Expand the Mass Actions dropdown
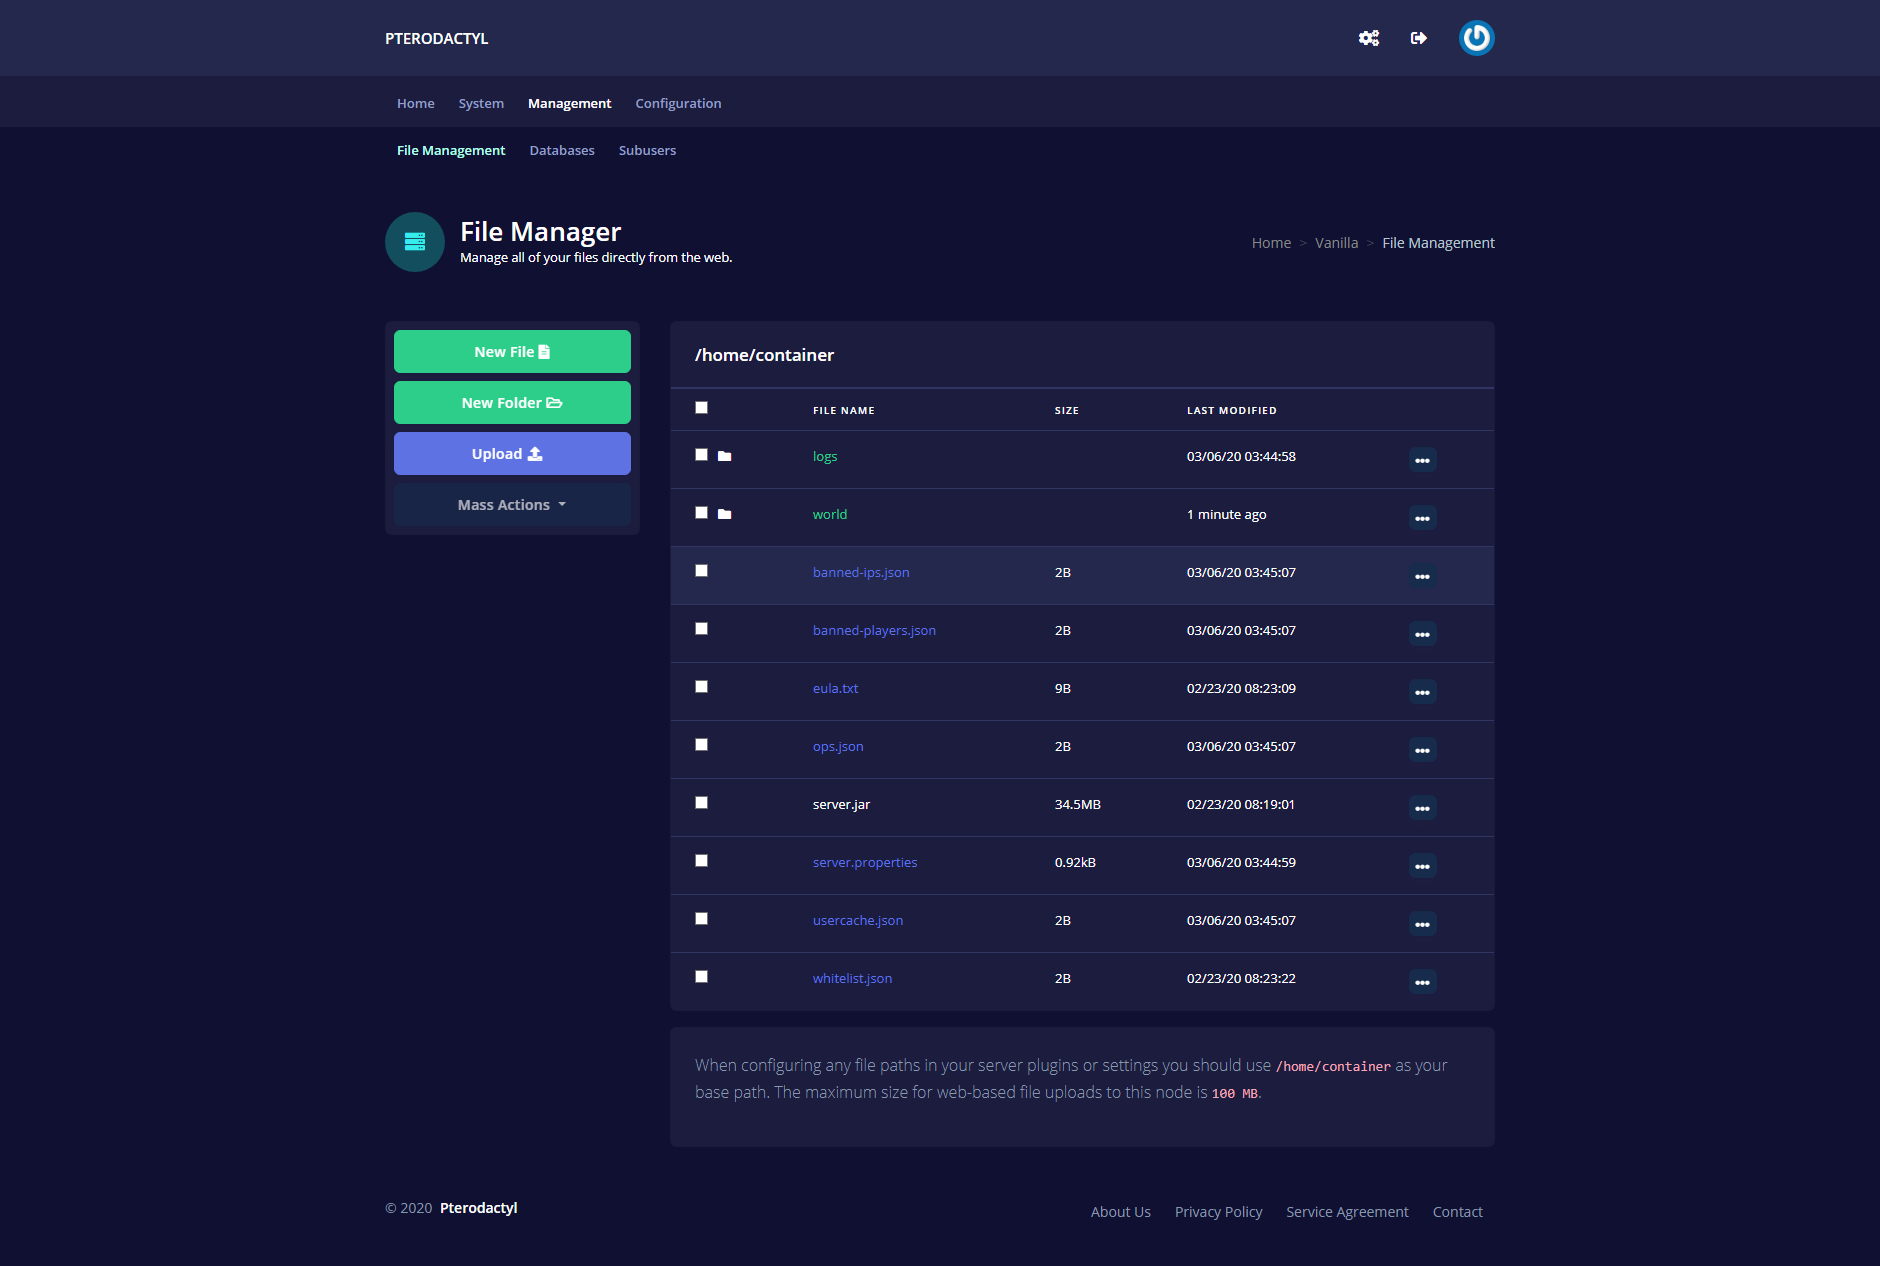Image resolution: width=1880 pixels, height=1266 pixels. 512,505
